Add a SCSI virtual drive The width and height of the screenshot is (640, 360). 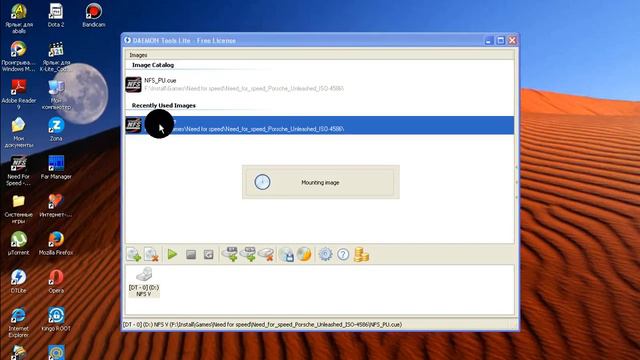click(x=248, y=254)
